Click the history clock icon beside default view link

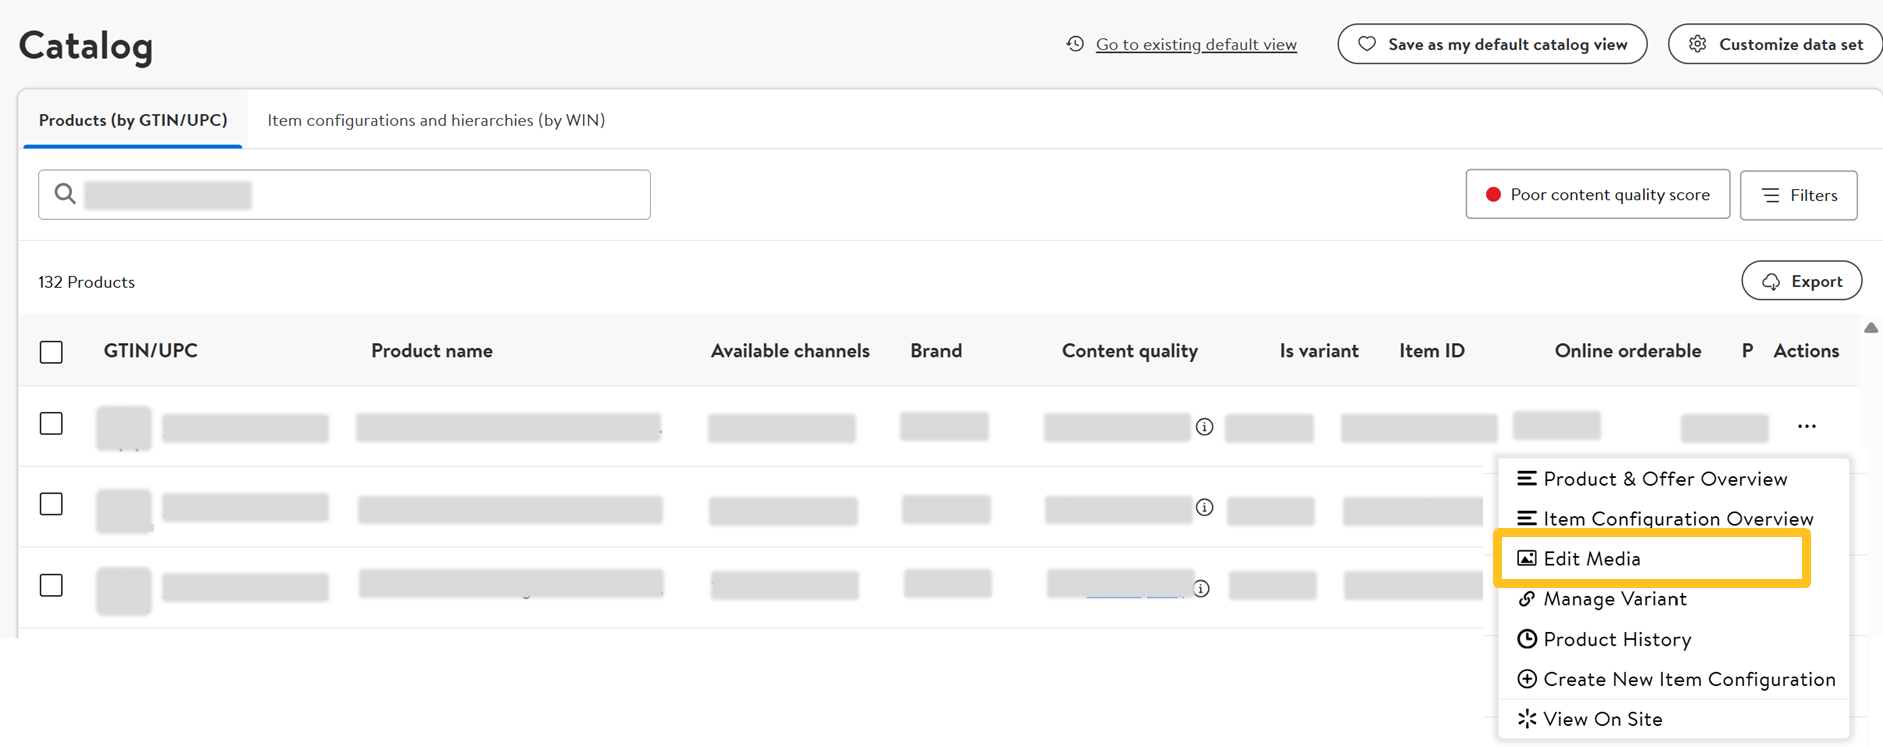[1075, 44]
